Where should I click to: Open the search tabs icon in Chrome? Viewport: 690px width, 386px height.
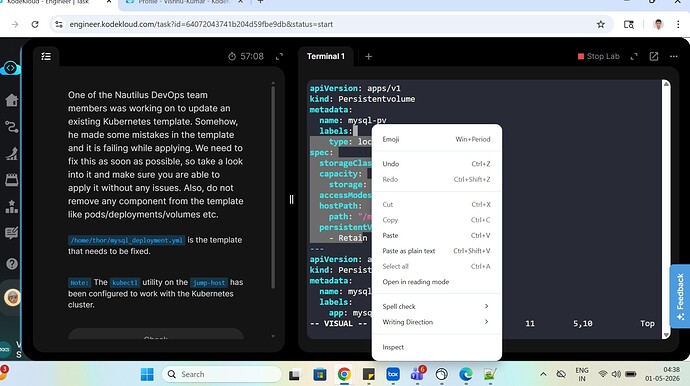[x=629, y=24]
